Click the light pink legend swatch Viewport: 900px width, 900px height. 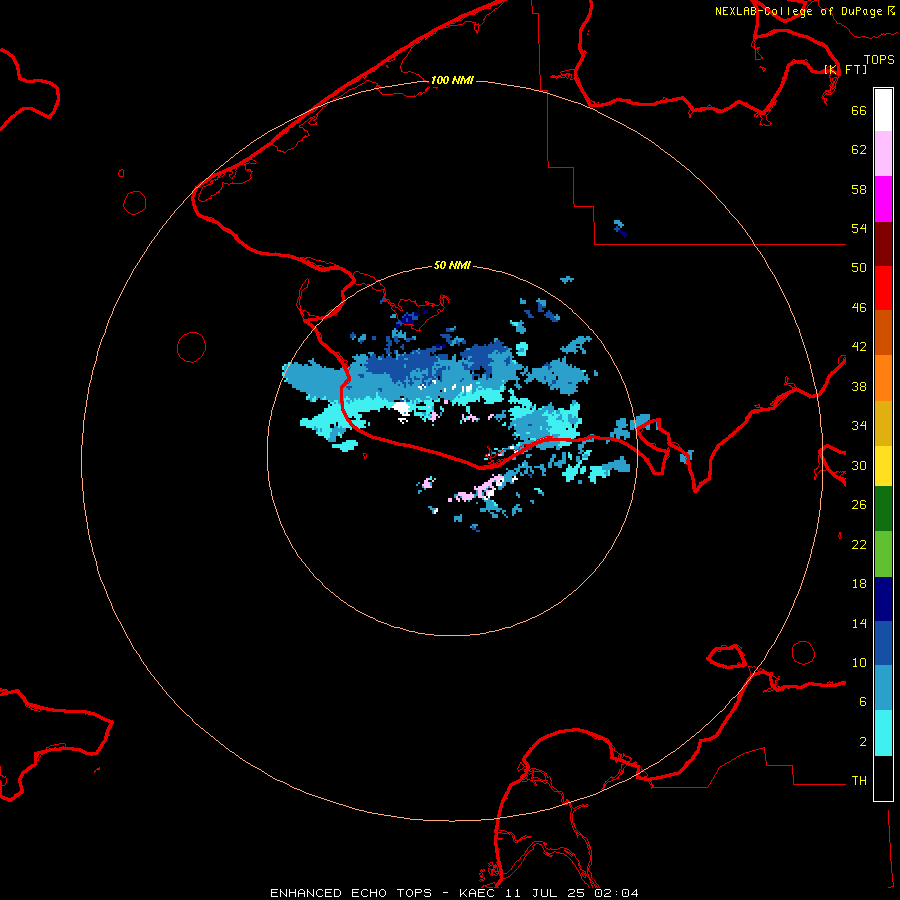[x=883, y=153]
